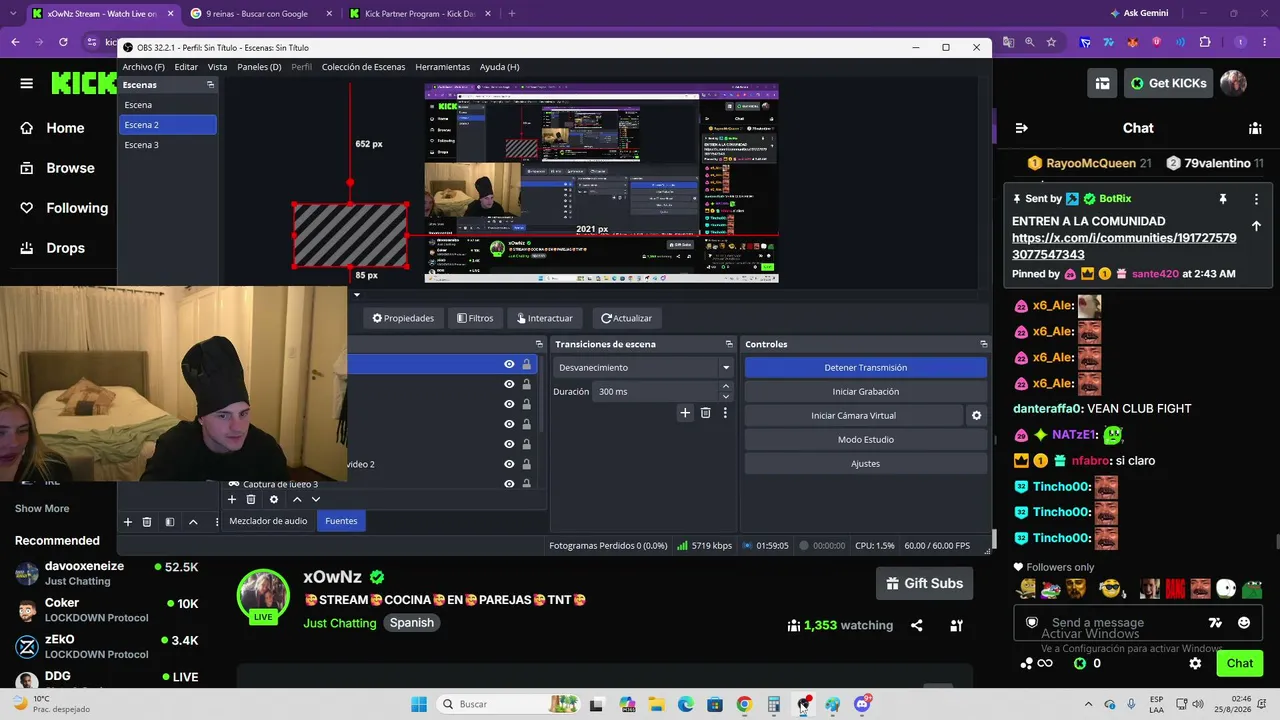
Task: Open Propiedades of the selected source
Action: [x=403, y=318]
